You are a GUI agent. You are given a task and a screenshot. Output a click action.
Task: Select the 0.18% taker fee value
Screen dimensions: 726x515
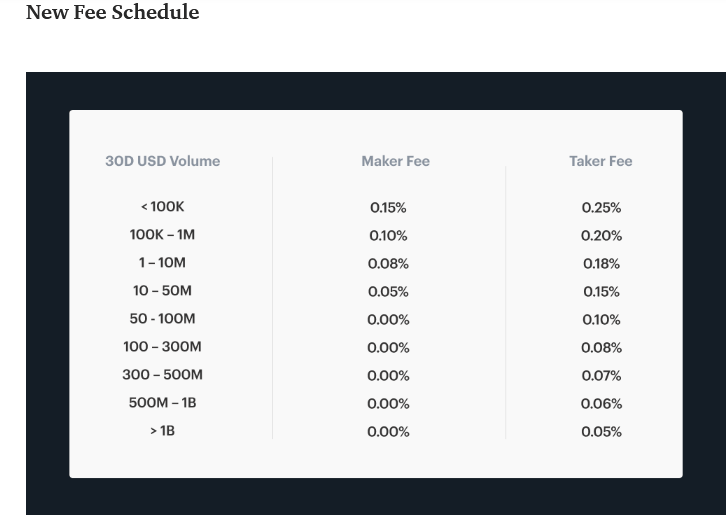[x=601, y=264]
